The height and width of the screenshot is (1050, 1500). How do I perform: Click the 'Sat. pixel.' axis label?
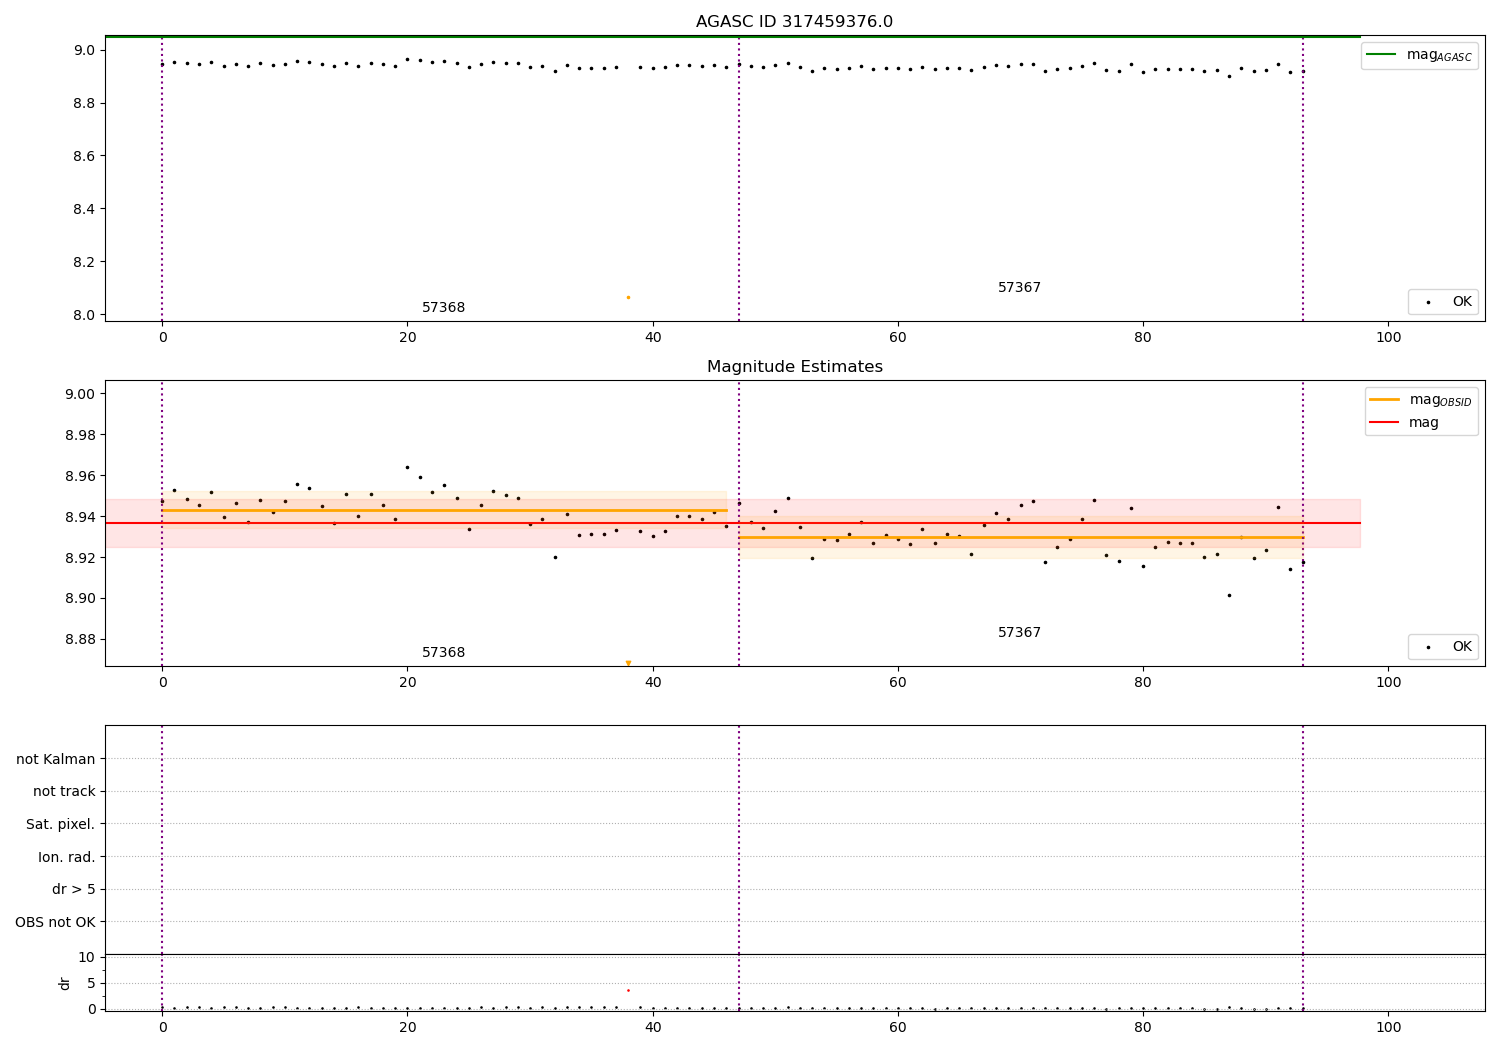pyautogui.click(x=61, y=825)
